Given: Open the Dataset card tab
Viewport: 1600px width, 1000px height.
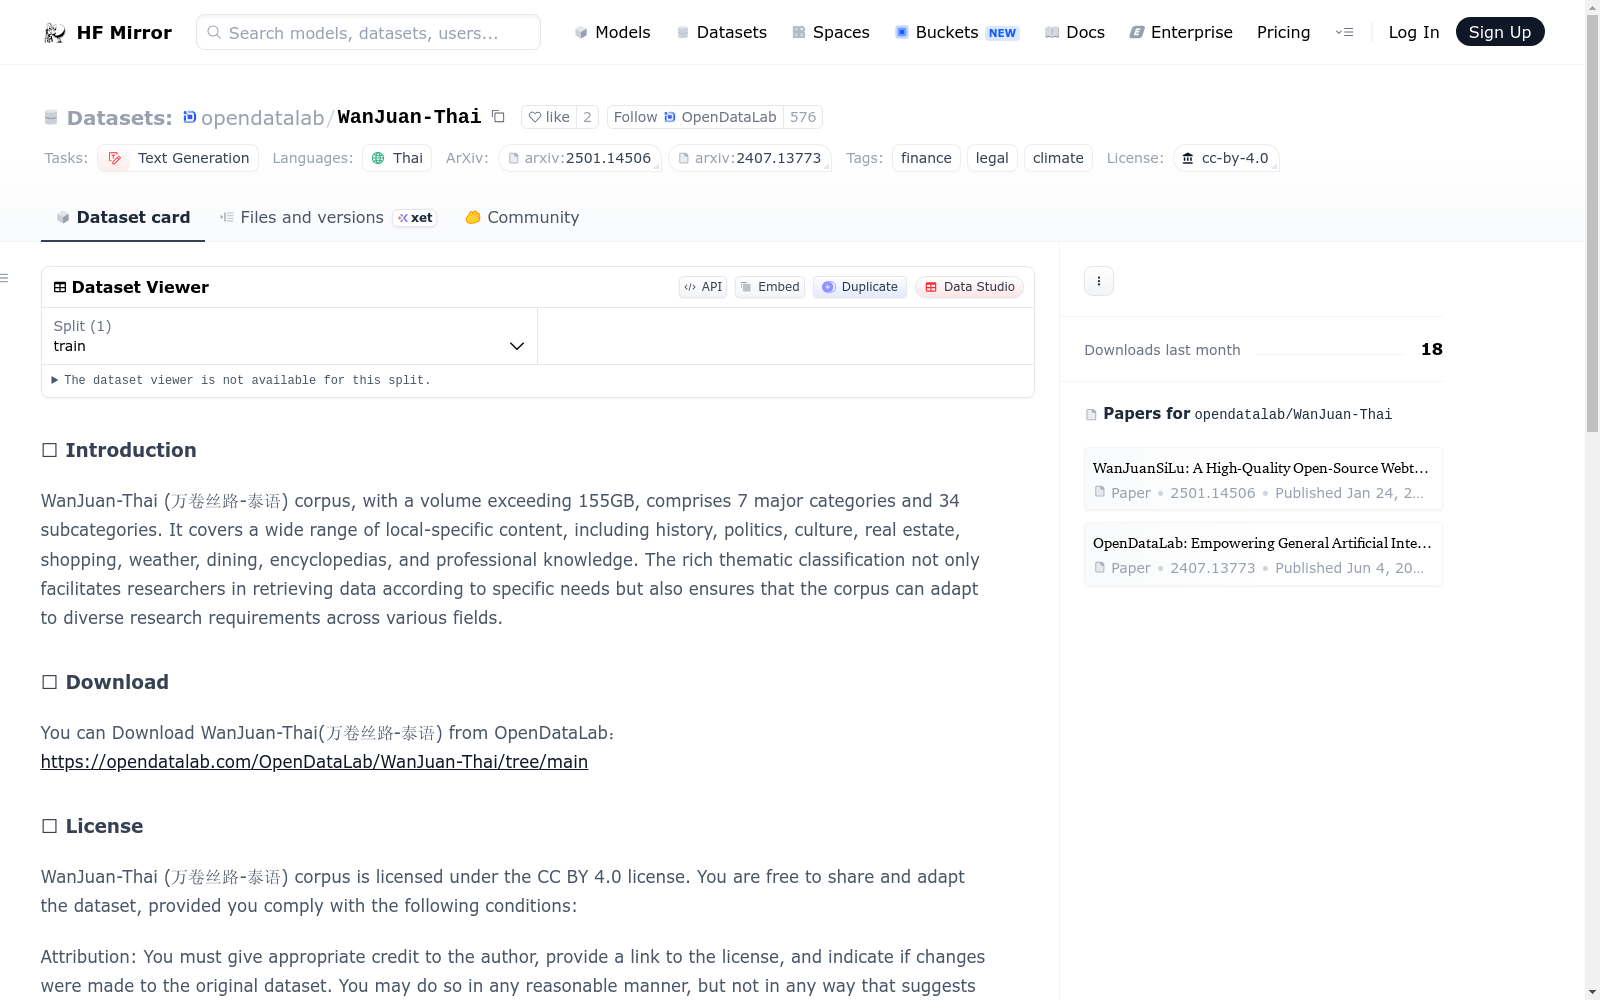Looking at the screenshot, I should point(123,217).
